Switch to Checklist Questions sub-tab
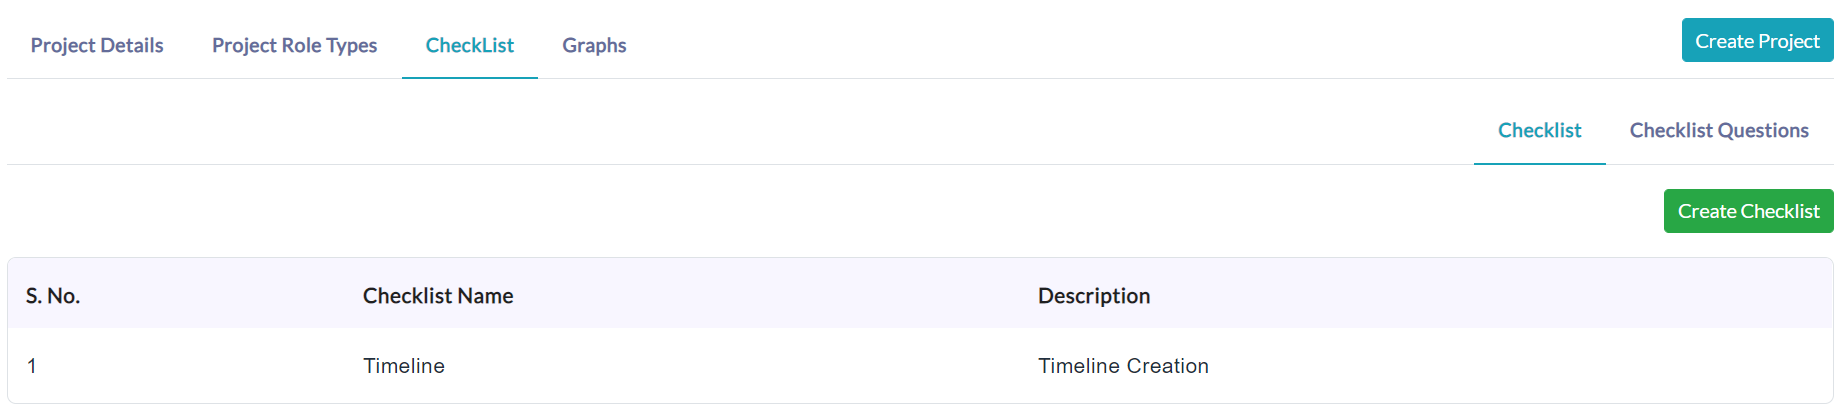 [x=1719, y=131]
